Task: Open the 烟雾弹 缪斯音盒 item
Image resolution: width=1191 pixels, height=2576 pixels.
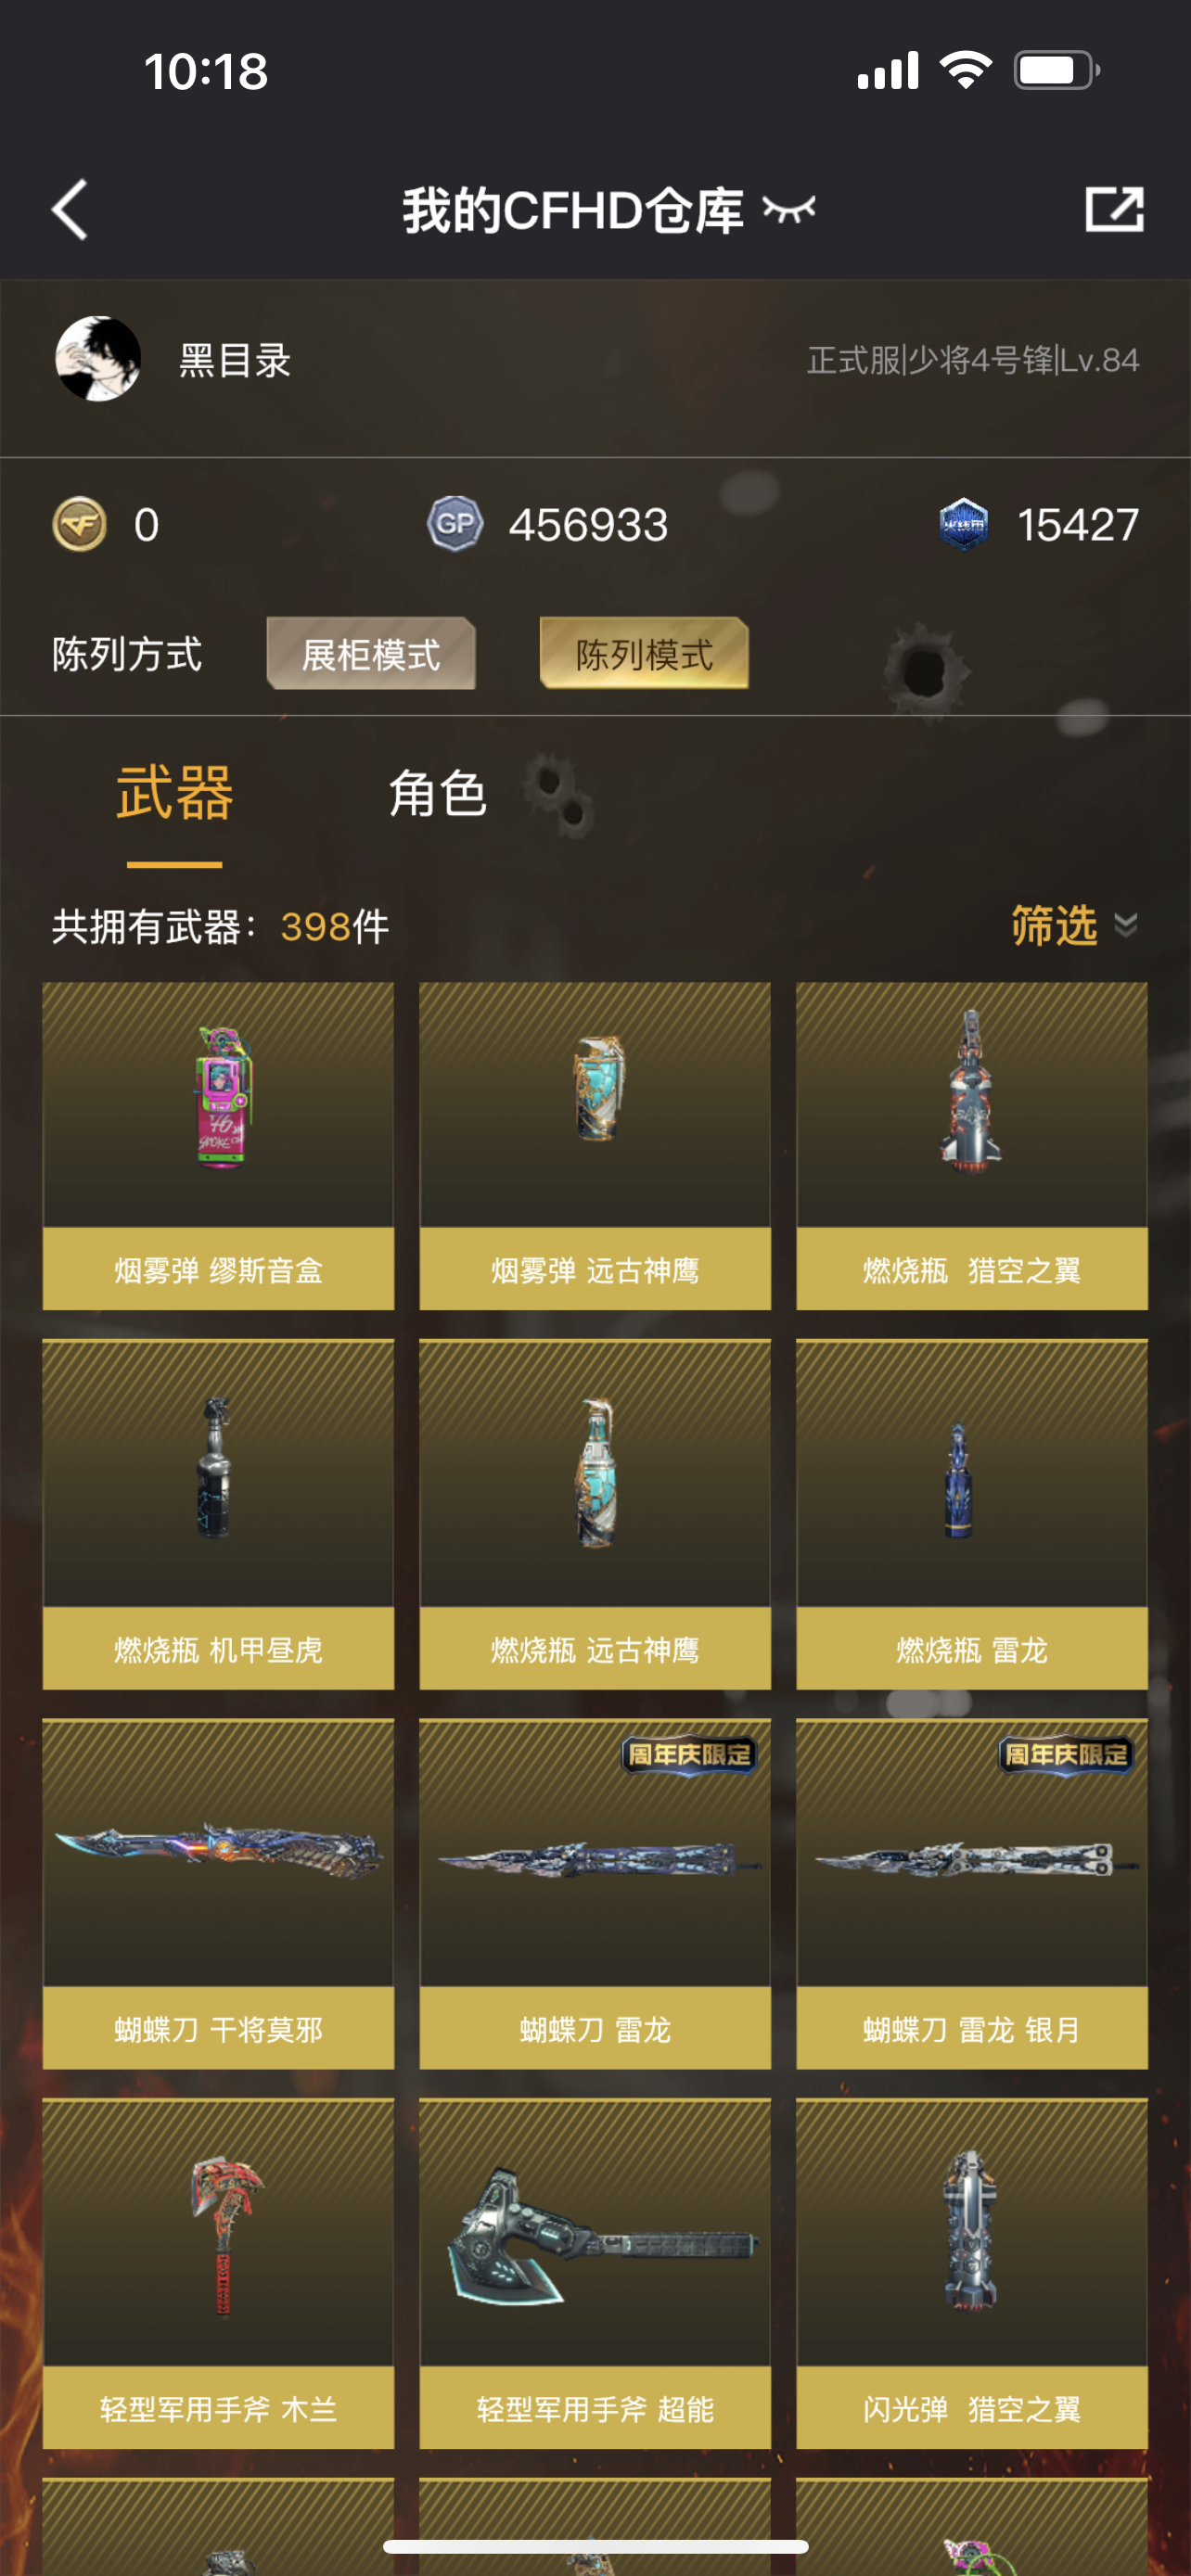Action: [218, 1146]
